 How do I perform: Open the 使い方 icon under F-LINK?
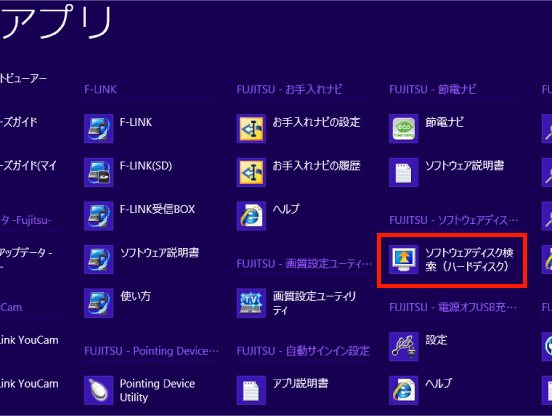pos(99,303)
